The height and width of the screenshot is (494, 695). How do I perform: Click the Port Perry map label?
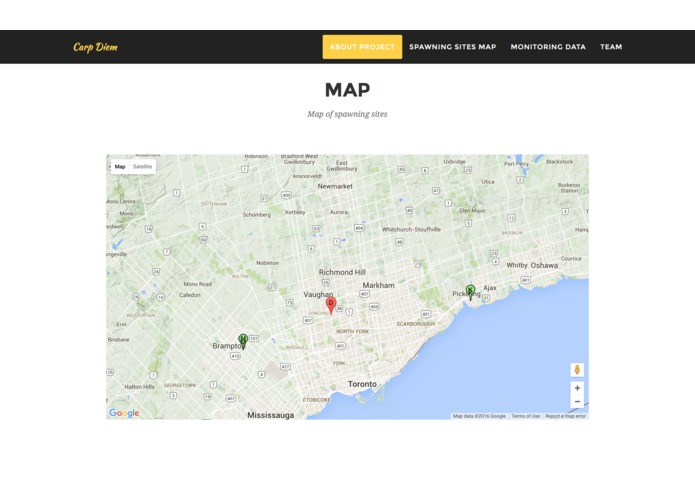[516, 163]
